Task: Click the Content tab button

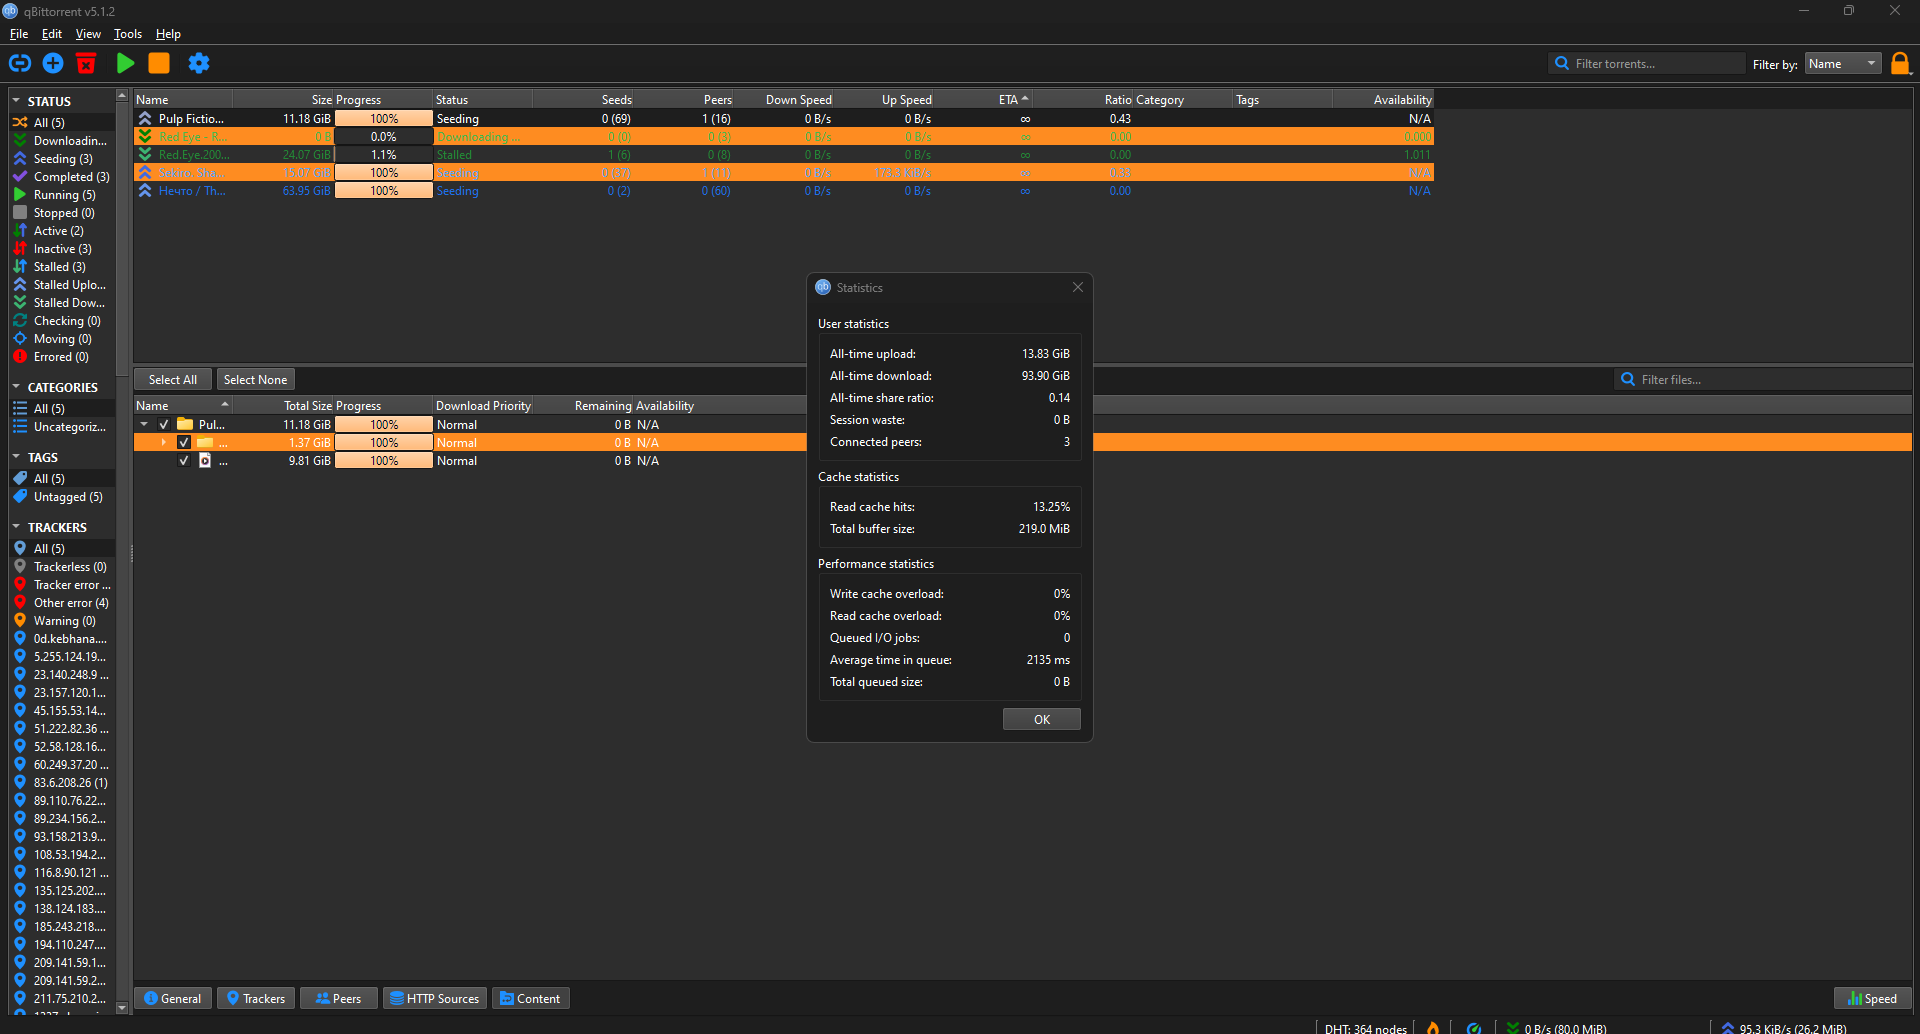Action: pyautogui.click(x=530, y=998)
